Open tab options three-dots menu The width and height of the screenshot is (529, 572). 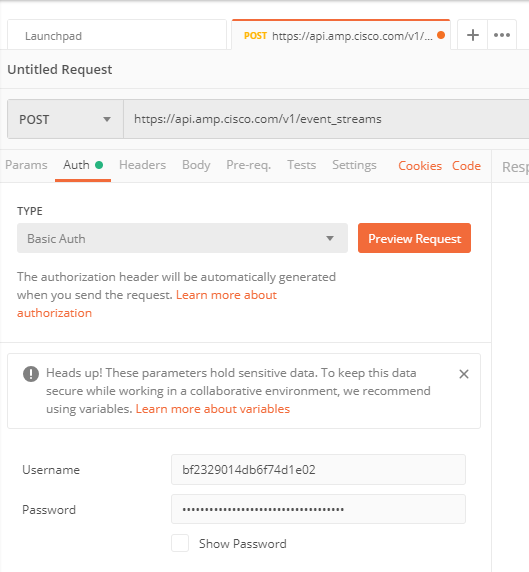(502, 35)
